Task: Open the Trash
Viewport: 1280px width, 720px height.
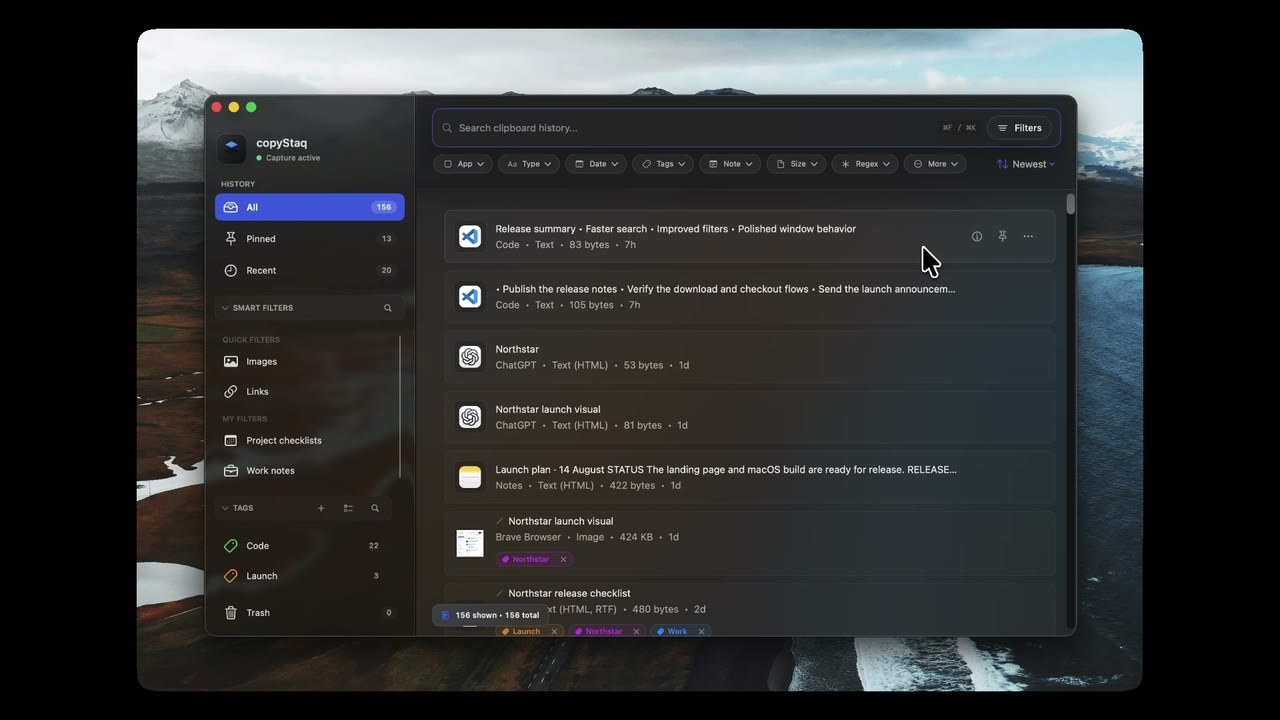Action: [308, 613]
